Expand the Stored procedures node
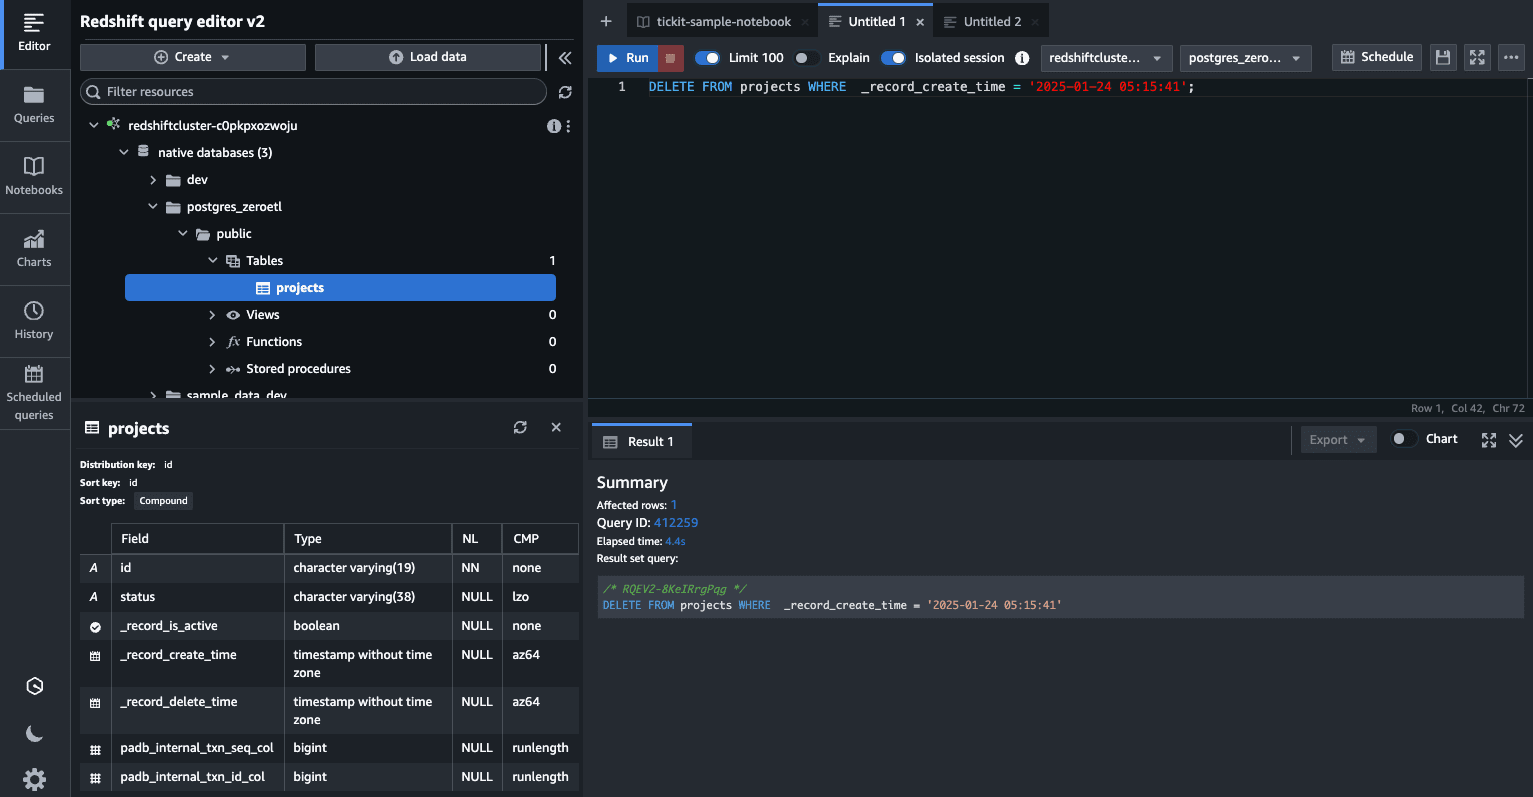Image resolution: width=1533 pixels, height=797 pixels. (212, 369)
